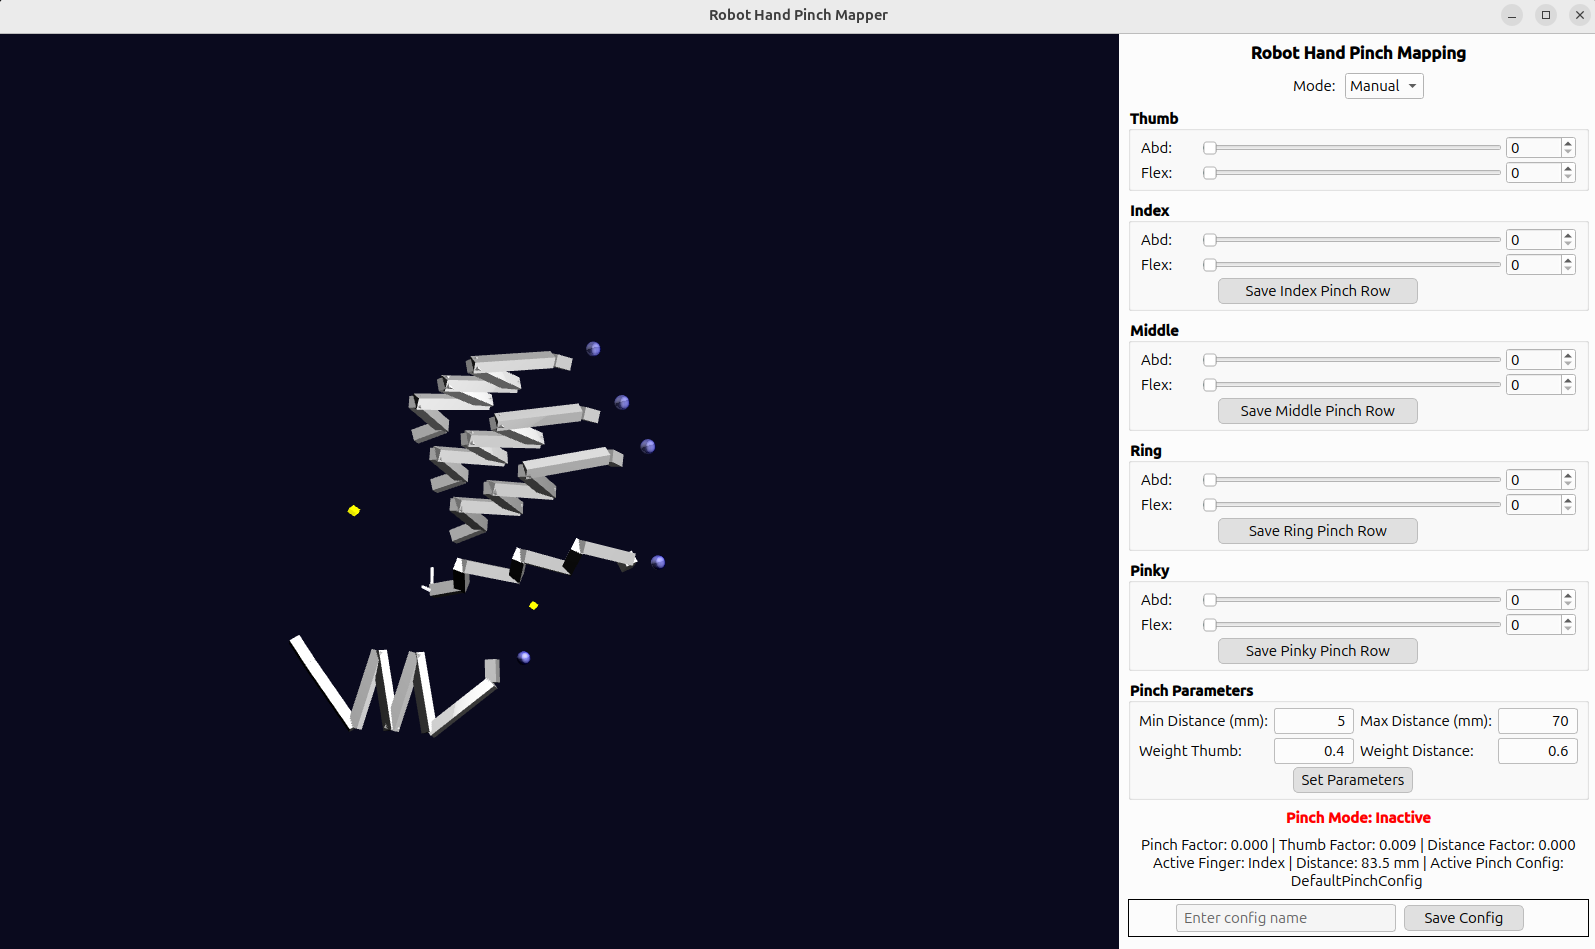Click the Ring Flex value box
Viewport: 1595px width, 949px height.
1534,505
